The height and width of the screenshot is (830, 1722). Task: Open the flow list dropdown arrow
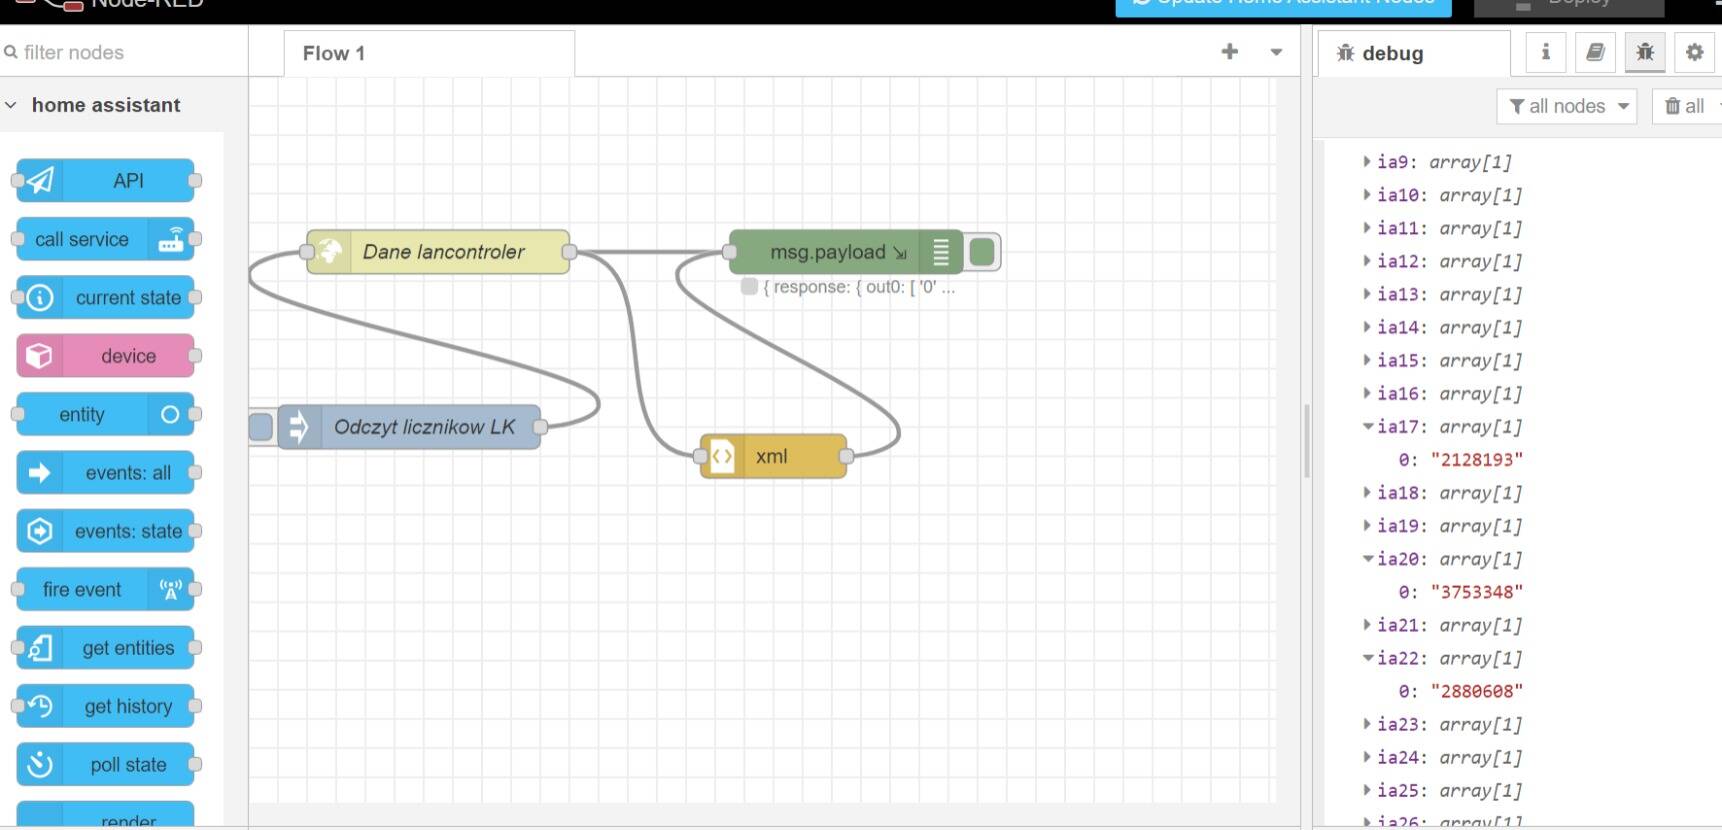(1276, 52)
